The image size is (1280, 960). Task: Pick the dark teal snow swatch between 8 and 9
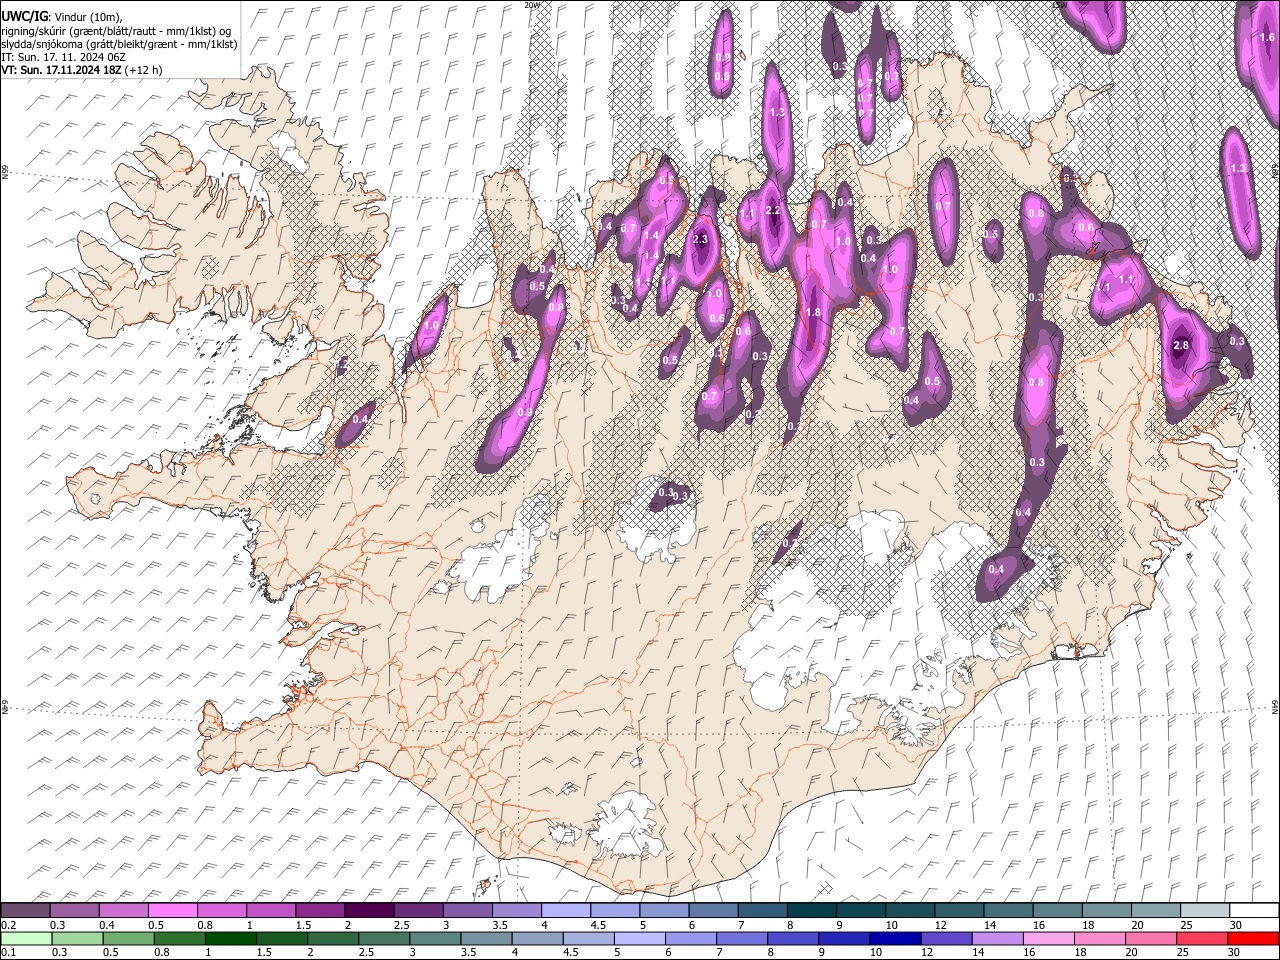coord(812,910)
